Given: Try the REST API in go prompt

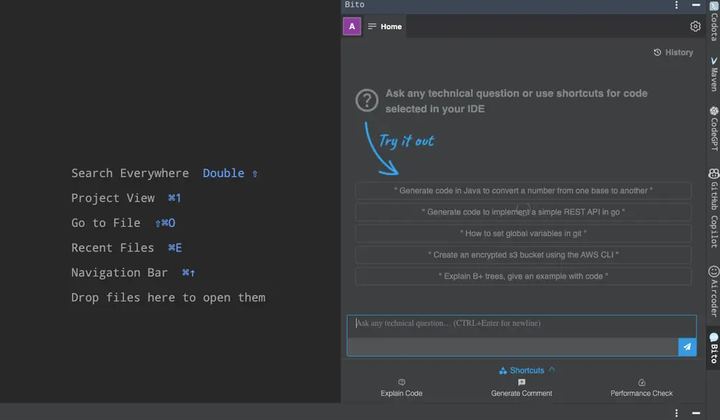Looking at the screenshot, I should 523,212.
